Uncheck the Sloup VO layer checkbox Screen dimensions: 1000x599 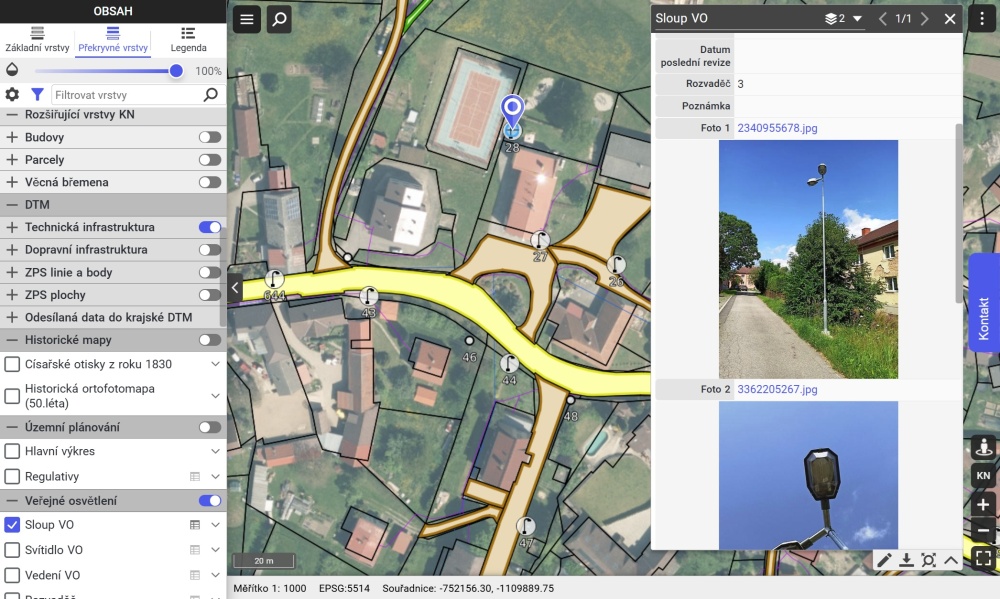click(x=12, y=524)
